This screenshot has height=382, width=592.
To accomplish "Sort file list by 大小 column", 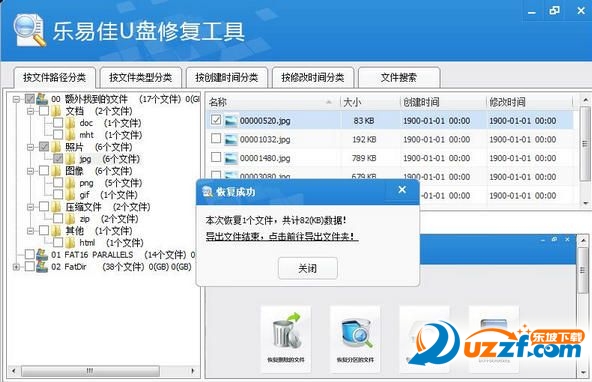I will 370,102.
